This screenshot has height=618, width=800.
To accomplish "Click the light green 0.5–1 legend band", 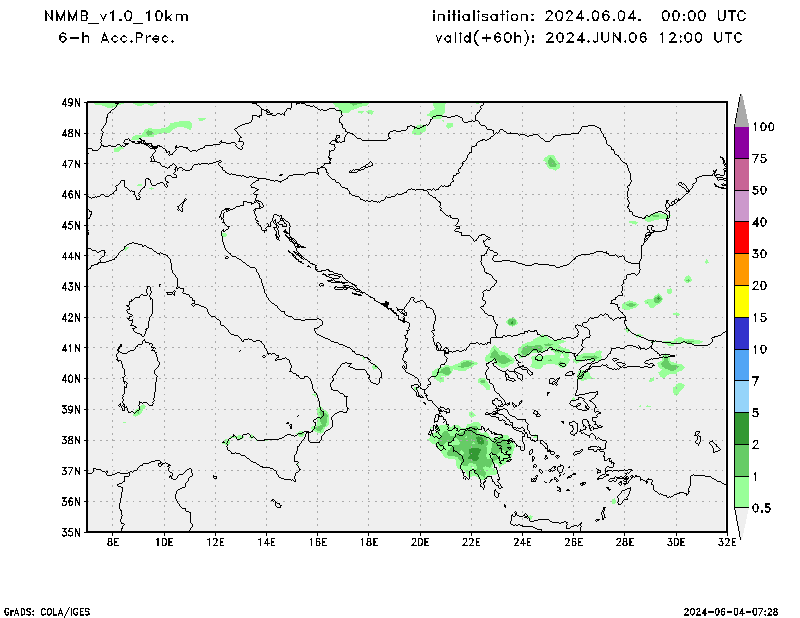I will click(x=741, y=491).
